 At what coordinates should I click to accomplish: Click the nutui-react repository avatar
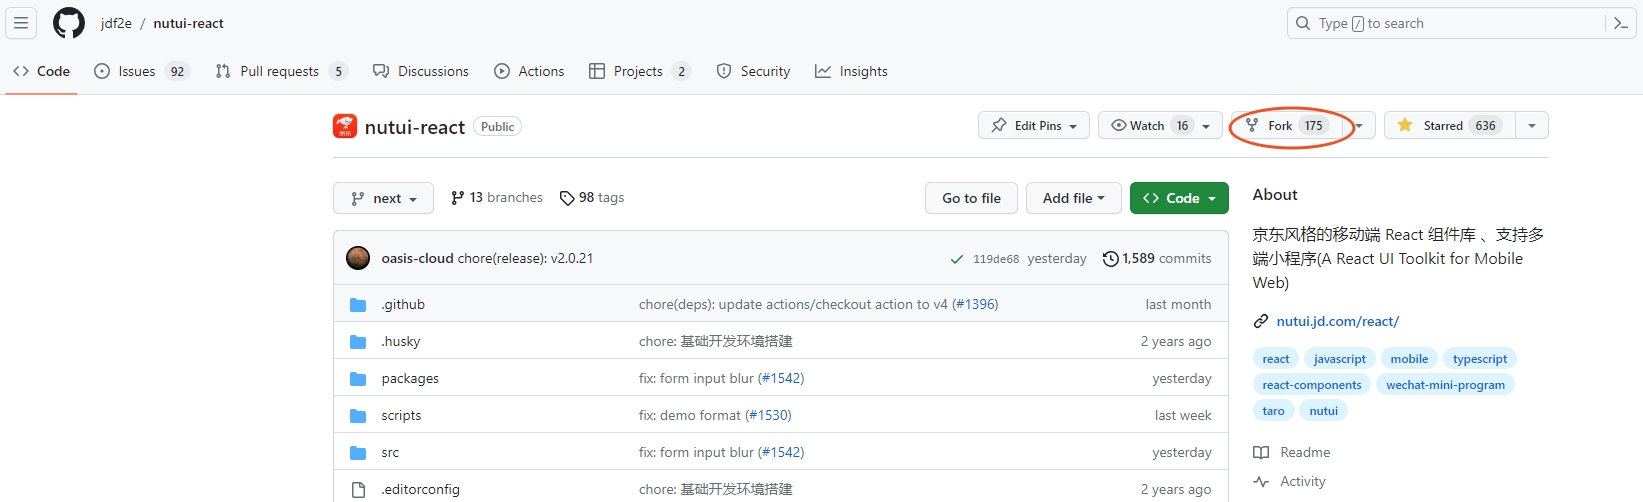[345, 126]
